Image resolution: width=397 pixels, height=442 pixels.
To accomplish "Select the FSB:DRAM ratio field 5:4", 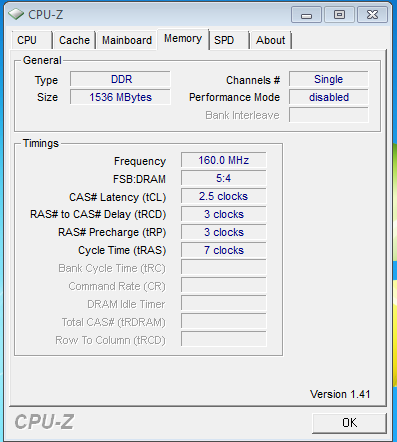I will (x=224, y=178).
